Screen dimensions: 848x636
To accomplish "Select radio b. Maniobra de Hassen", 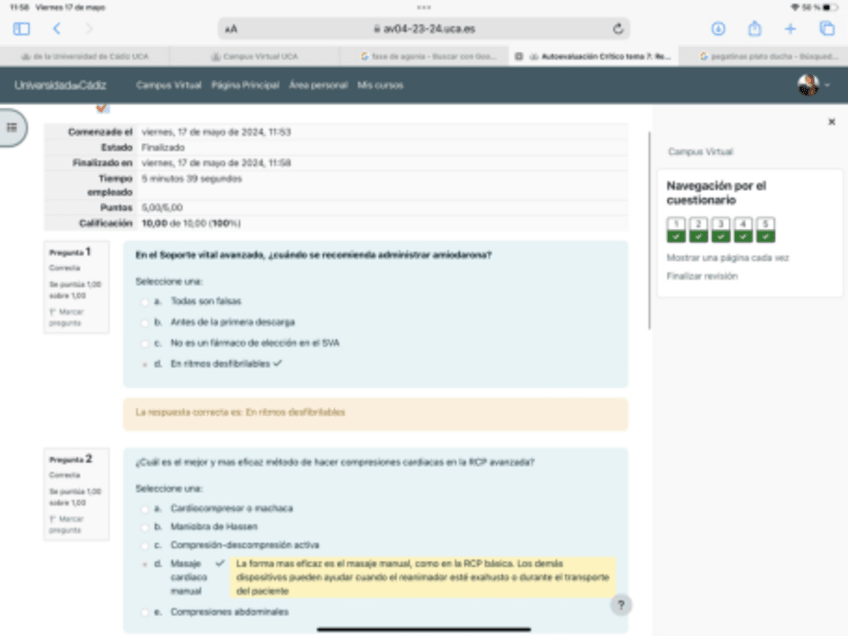I will tap(144, 527).
